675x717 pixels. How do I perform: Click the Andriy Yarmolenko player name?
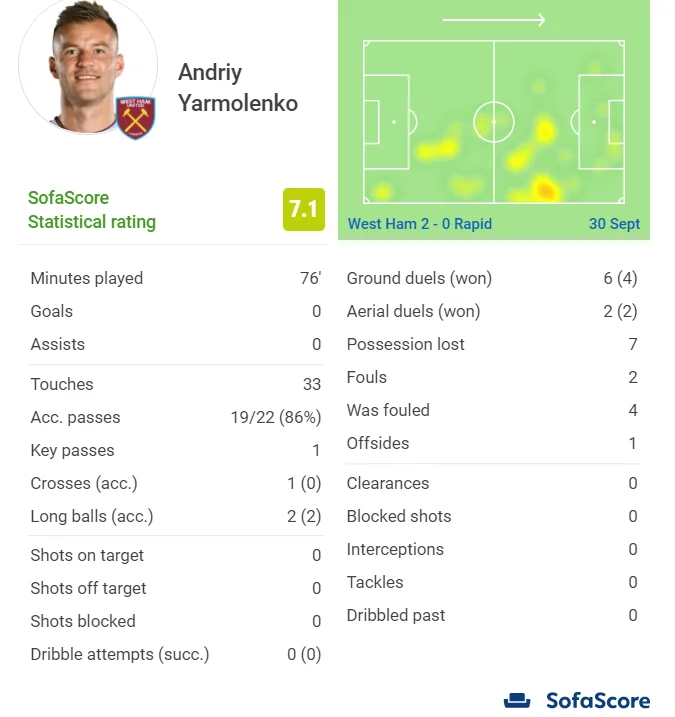coord(238,88)
